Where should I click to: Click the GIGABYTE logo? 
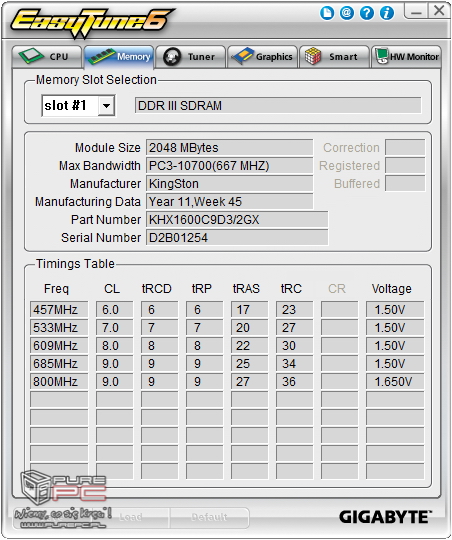[385, 517]
